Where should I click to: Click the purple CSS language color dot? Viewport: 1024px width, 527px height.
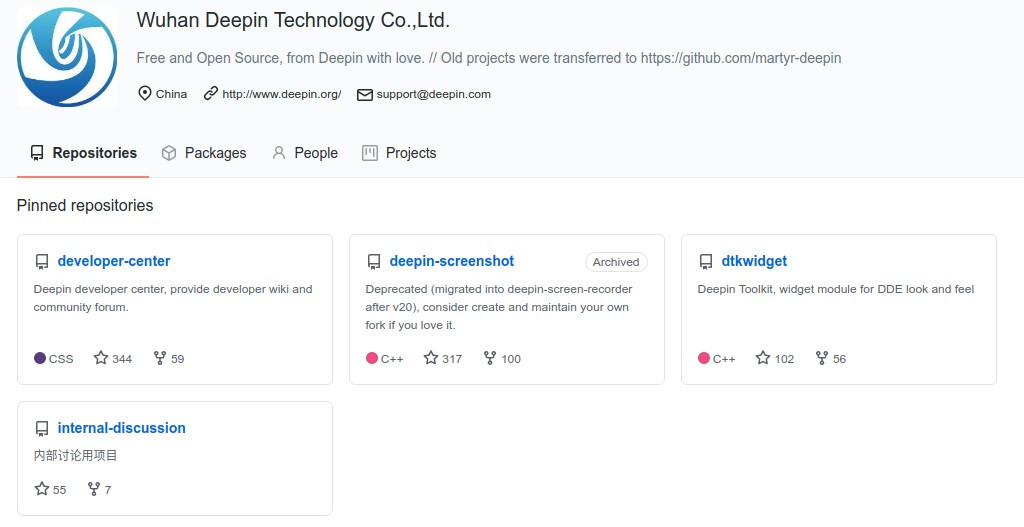click(40, 358)
